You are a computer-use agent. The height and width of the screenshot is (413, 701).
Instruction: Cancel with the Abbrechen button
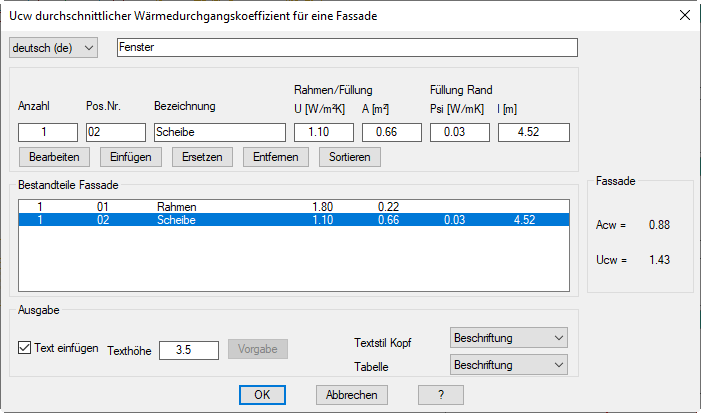point(351,394)
